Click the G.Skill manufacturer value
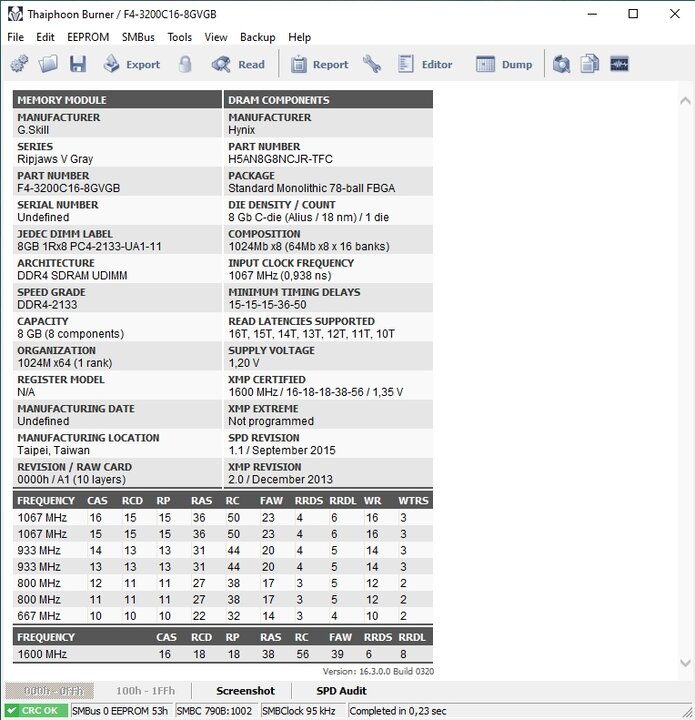Screen dimensions: 695x720 (33, 130)
